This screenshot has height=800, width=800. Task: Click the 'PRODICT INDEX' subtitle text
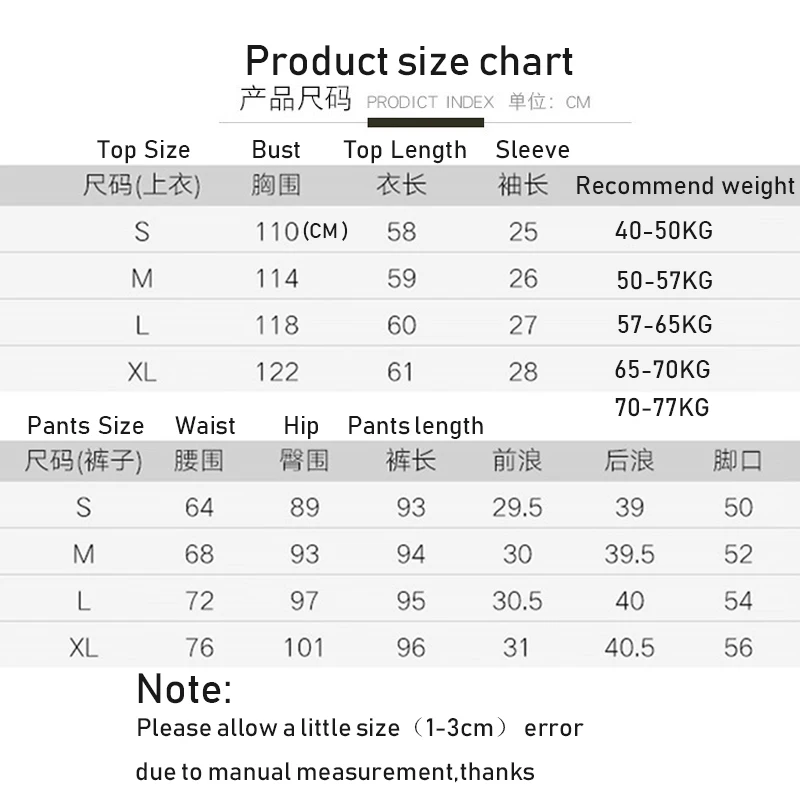[430, 102]
